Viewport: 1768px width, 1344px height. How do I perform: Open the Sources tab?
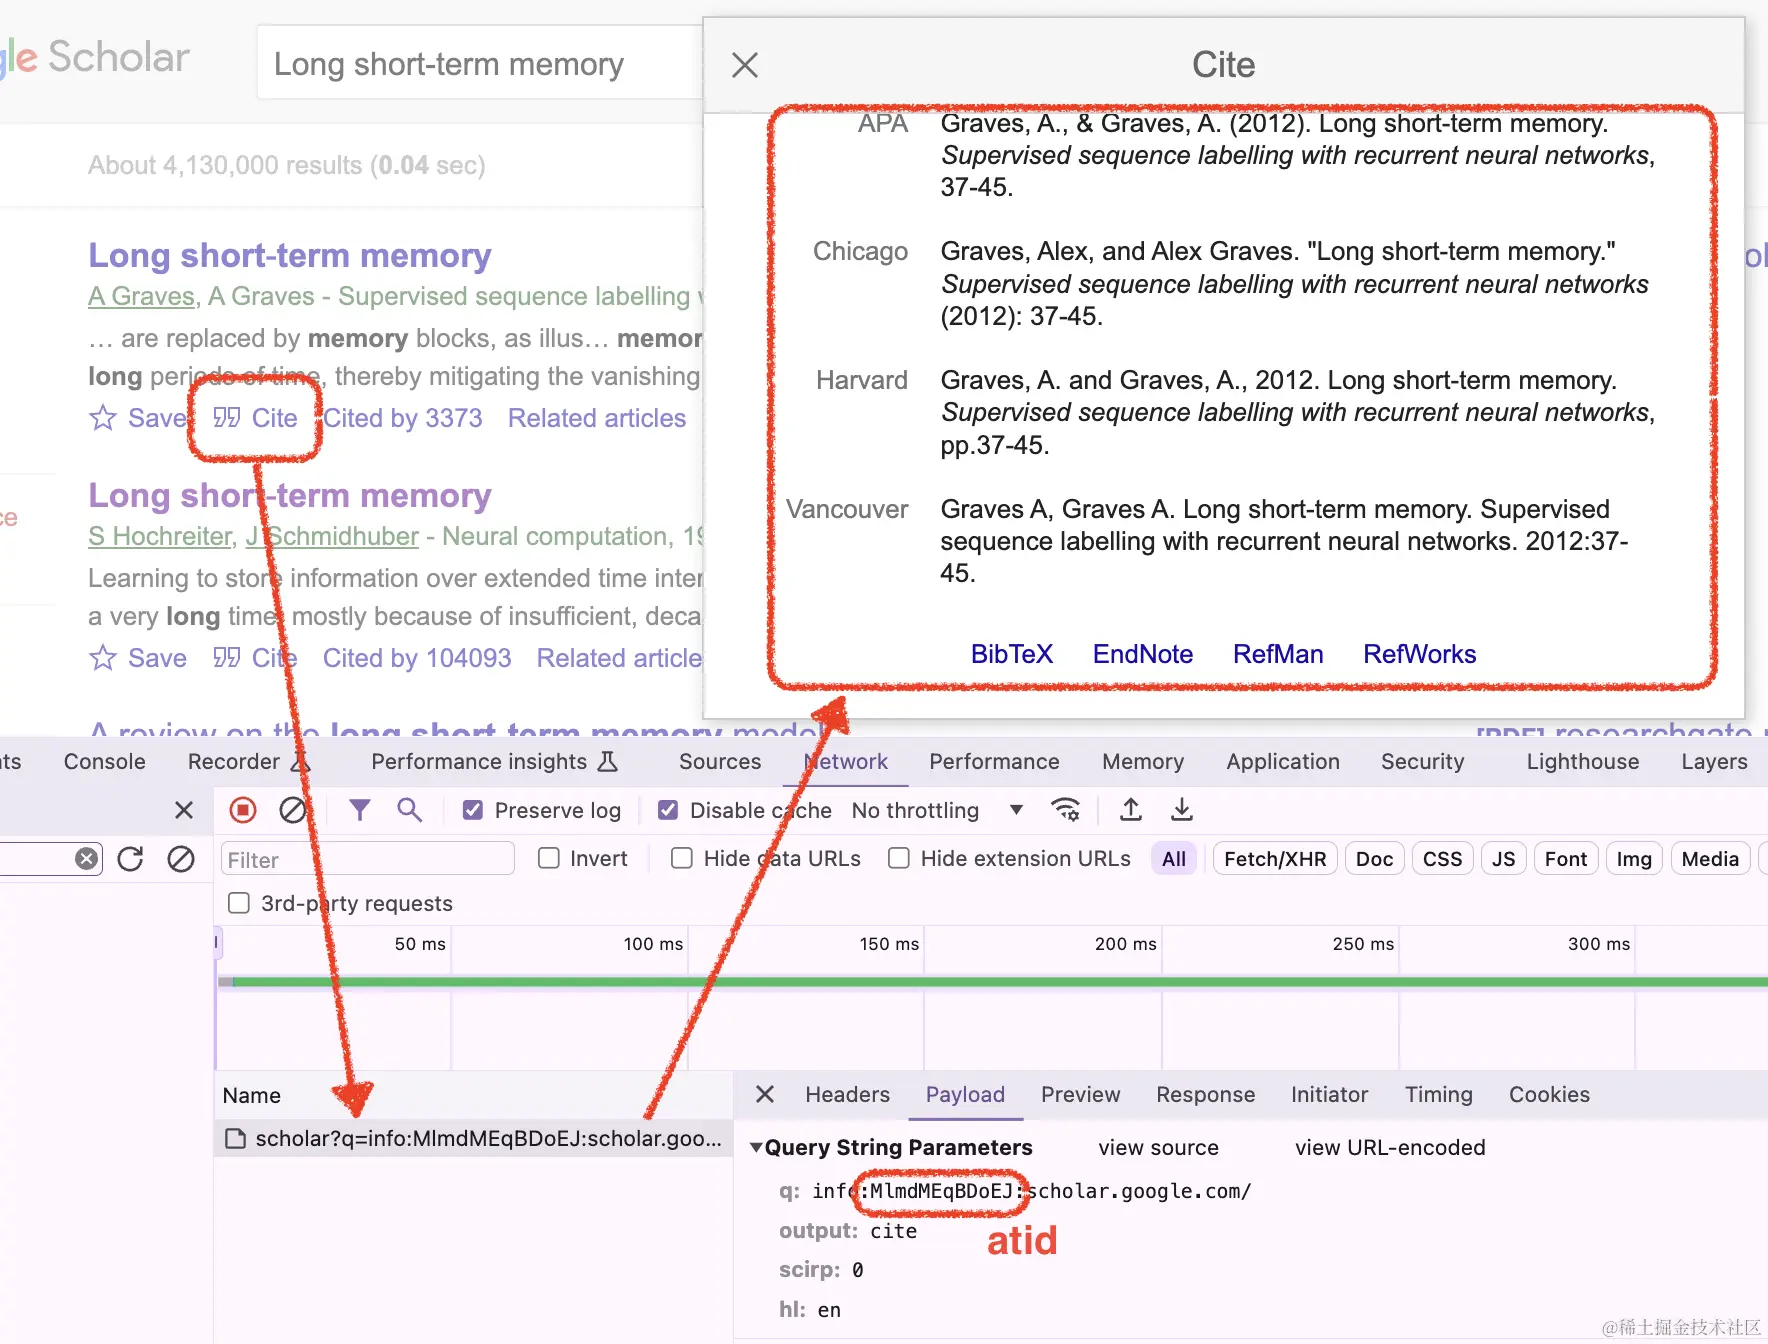click(720, 761)
